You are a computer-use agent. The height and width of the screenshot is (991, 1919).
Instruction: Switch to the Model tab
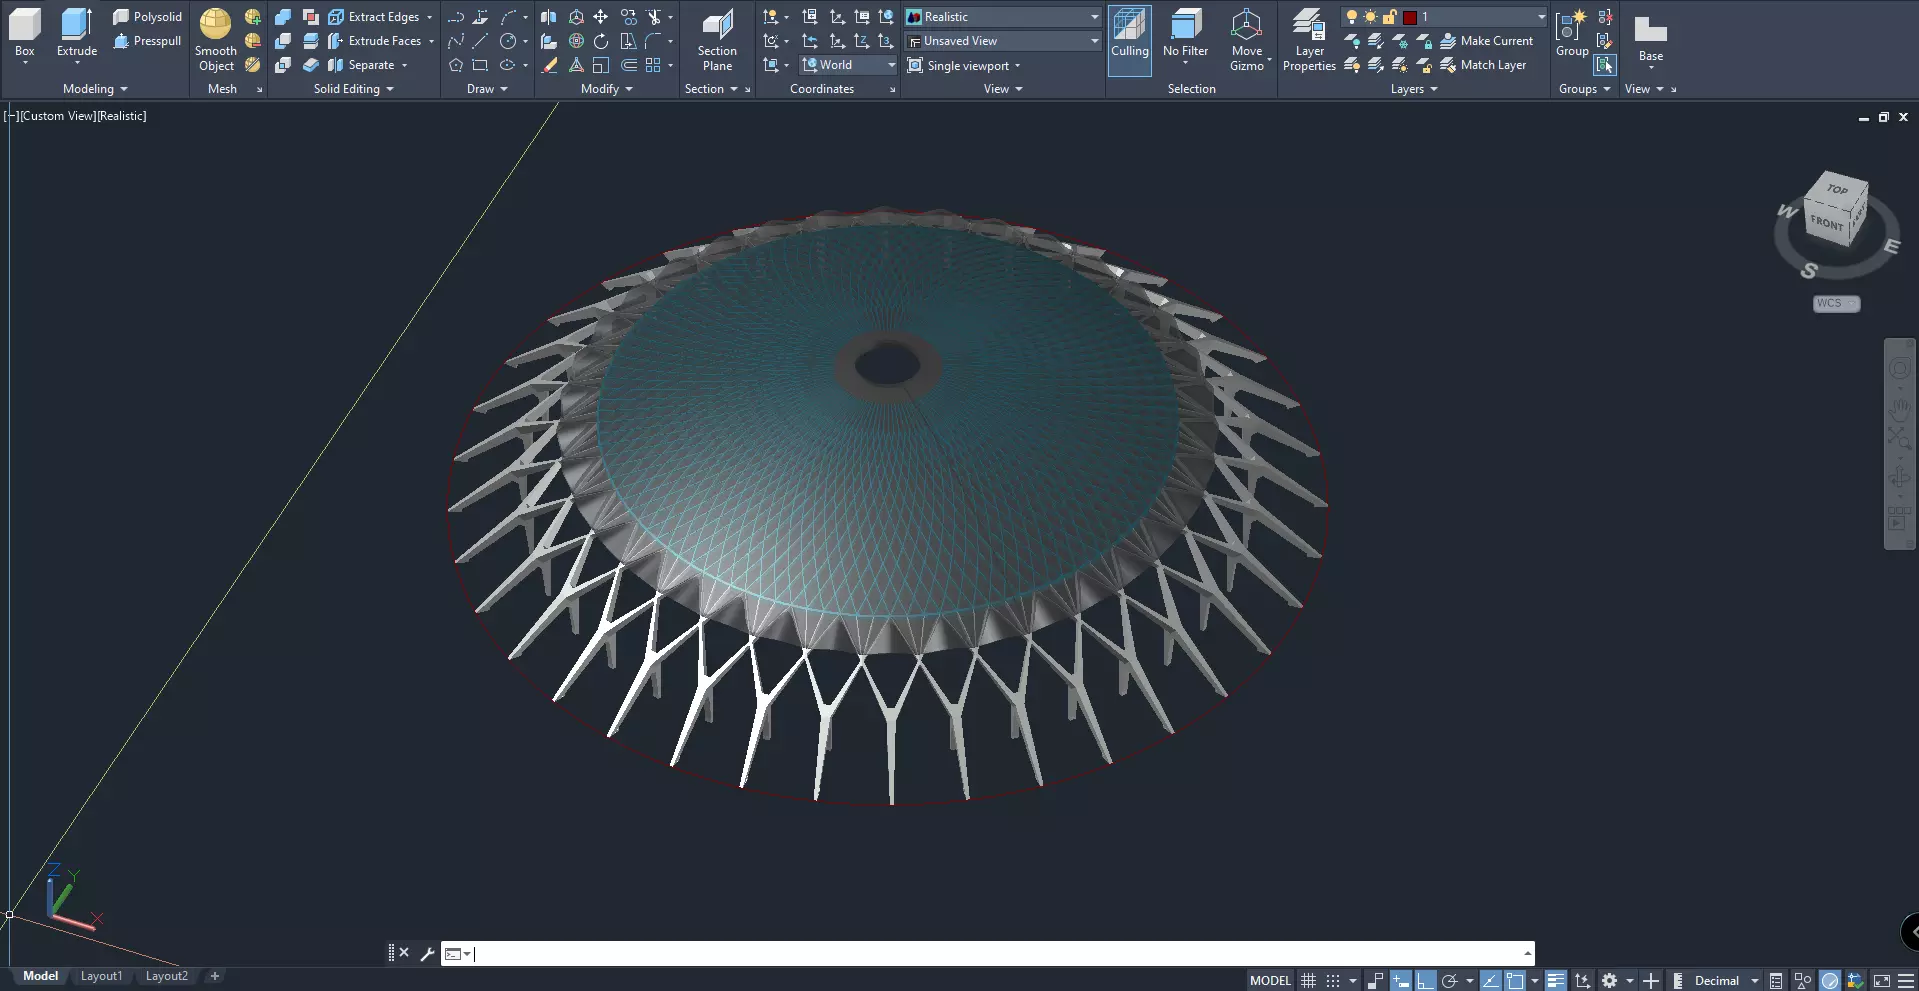41,976
